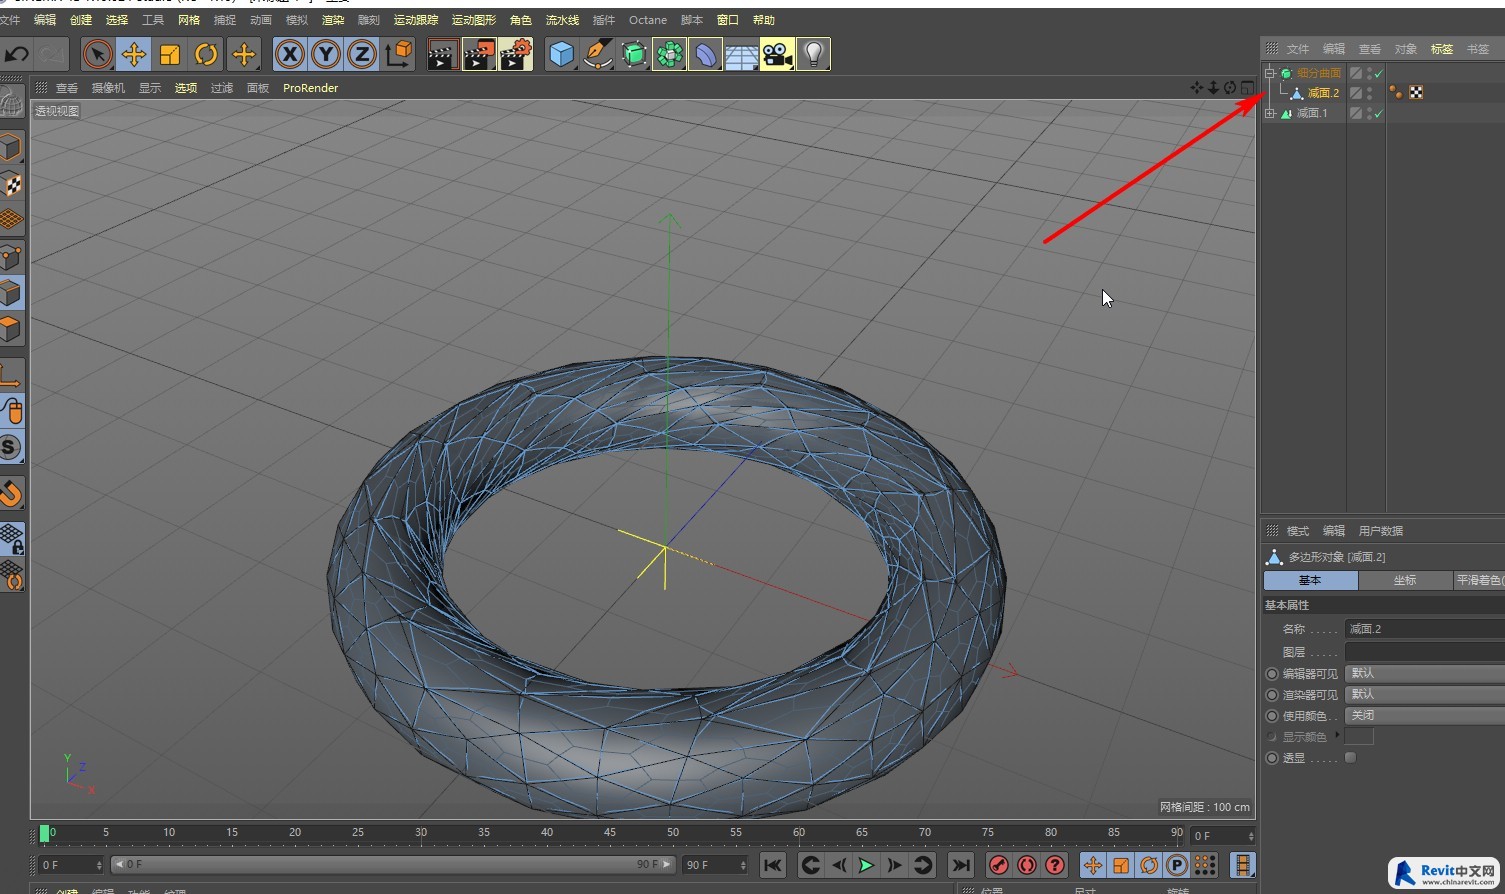Go to start of timeline
The height and width of the screenshot is (894, 1505).
pyautogui.click(x=772, y=865)
